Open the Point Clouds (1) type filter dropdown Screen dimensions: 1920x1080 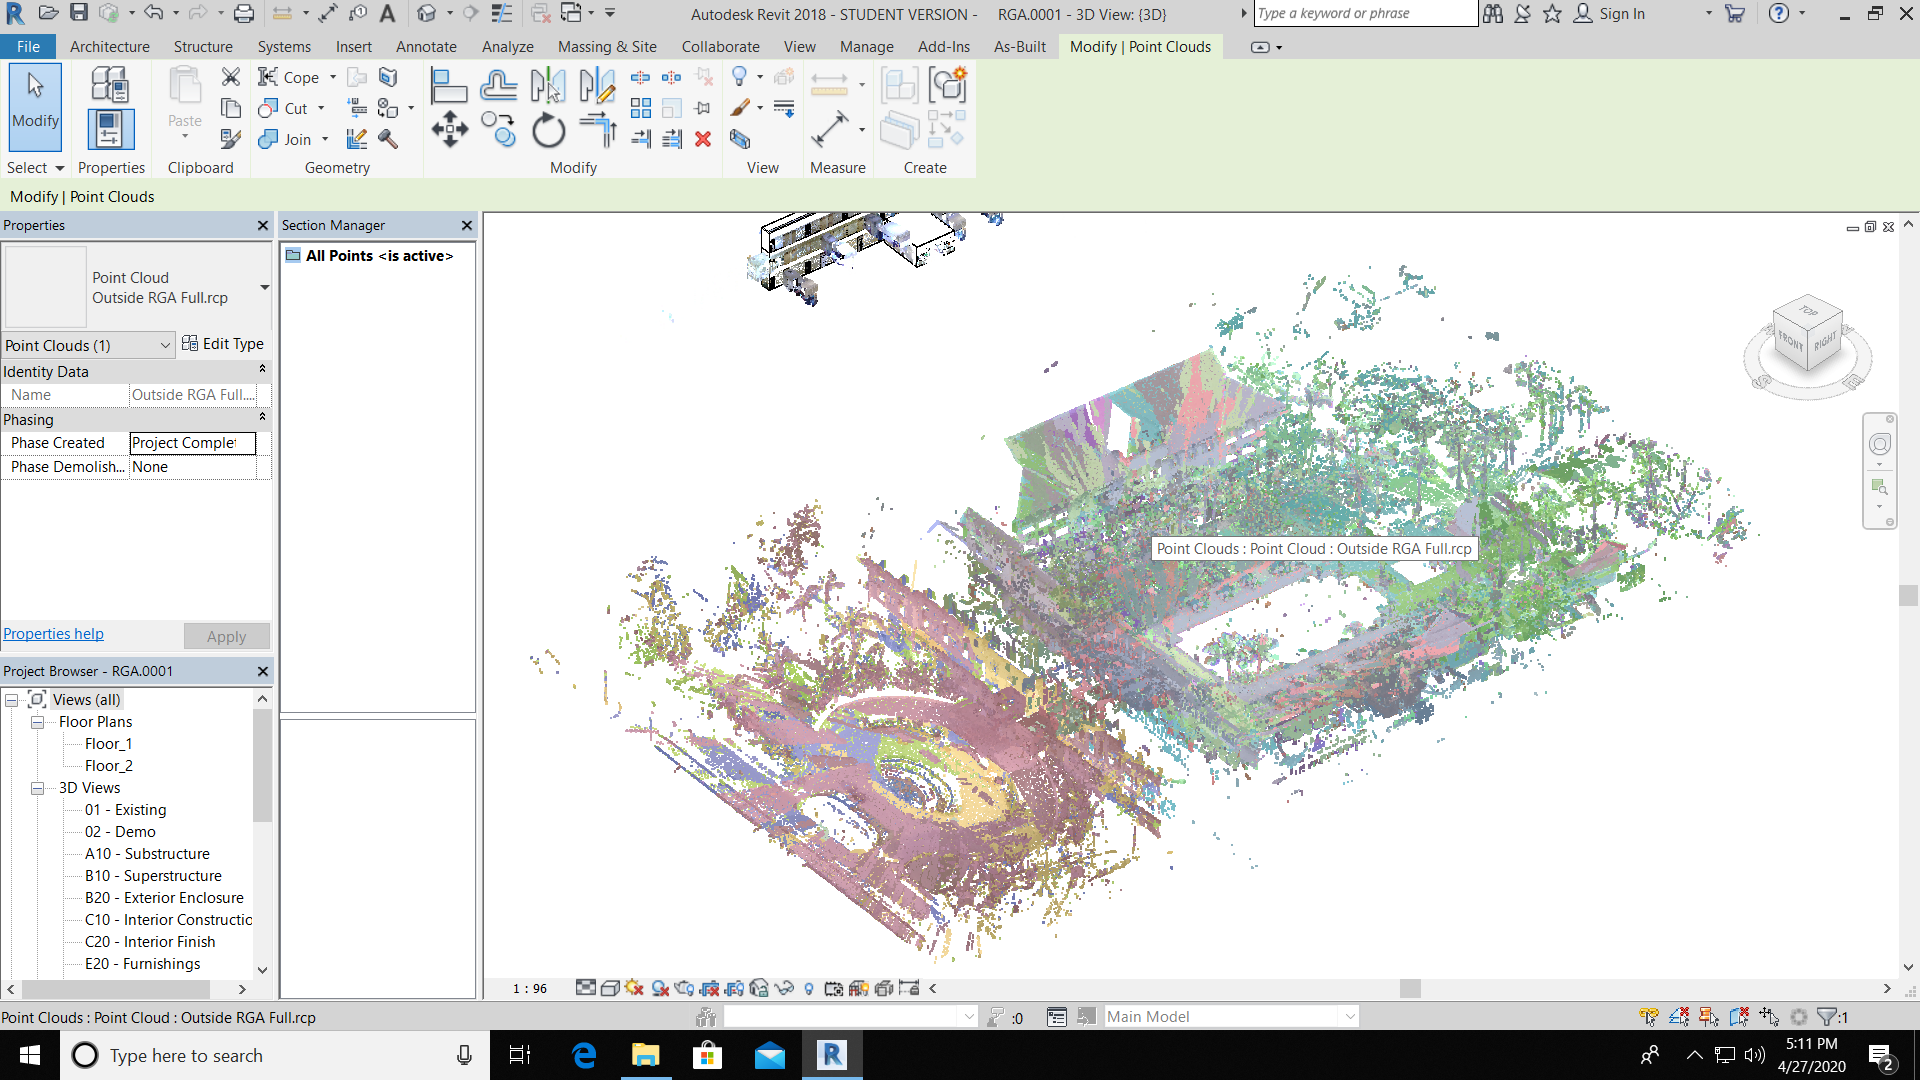[x=165, y=345]
